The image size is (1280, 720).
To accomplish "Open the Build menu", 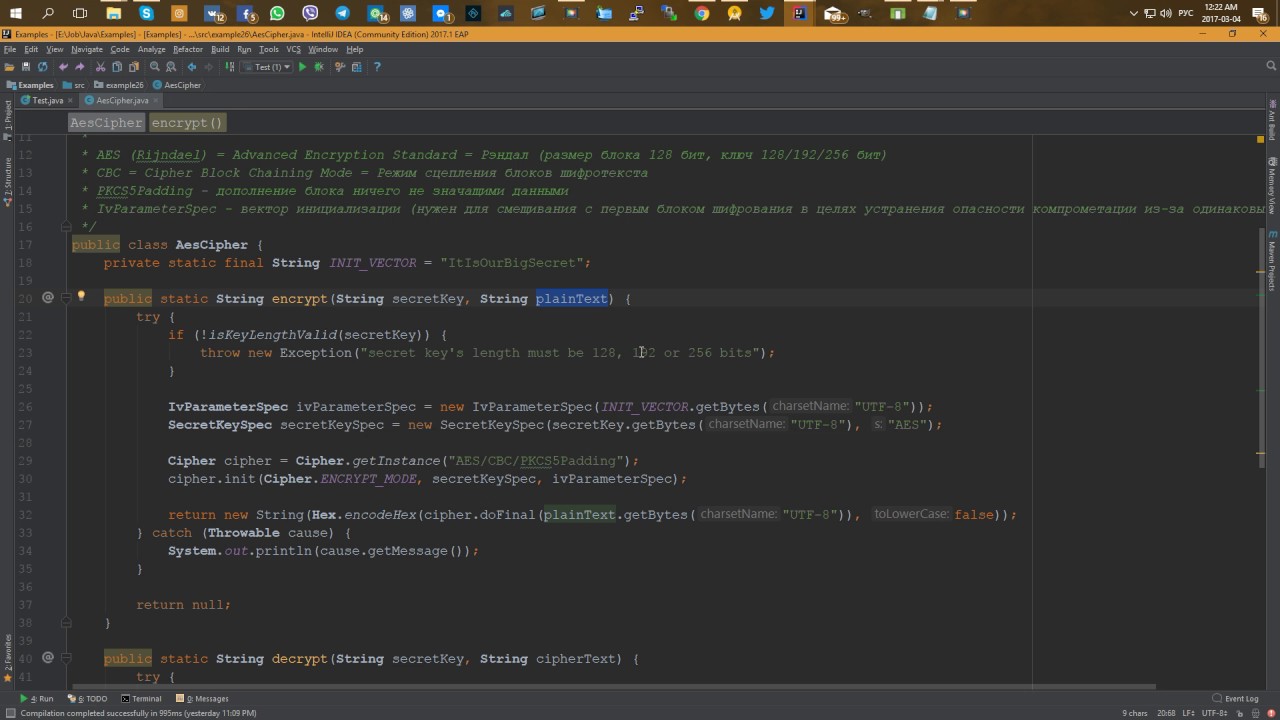I will [x=220, y=49].
